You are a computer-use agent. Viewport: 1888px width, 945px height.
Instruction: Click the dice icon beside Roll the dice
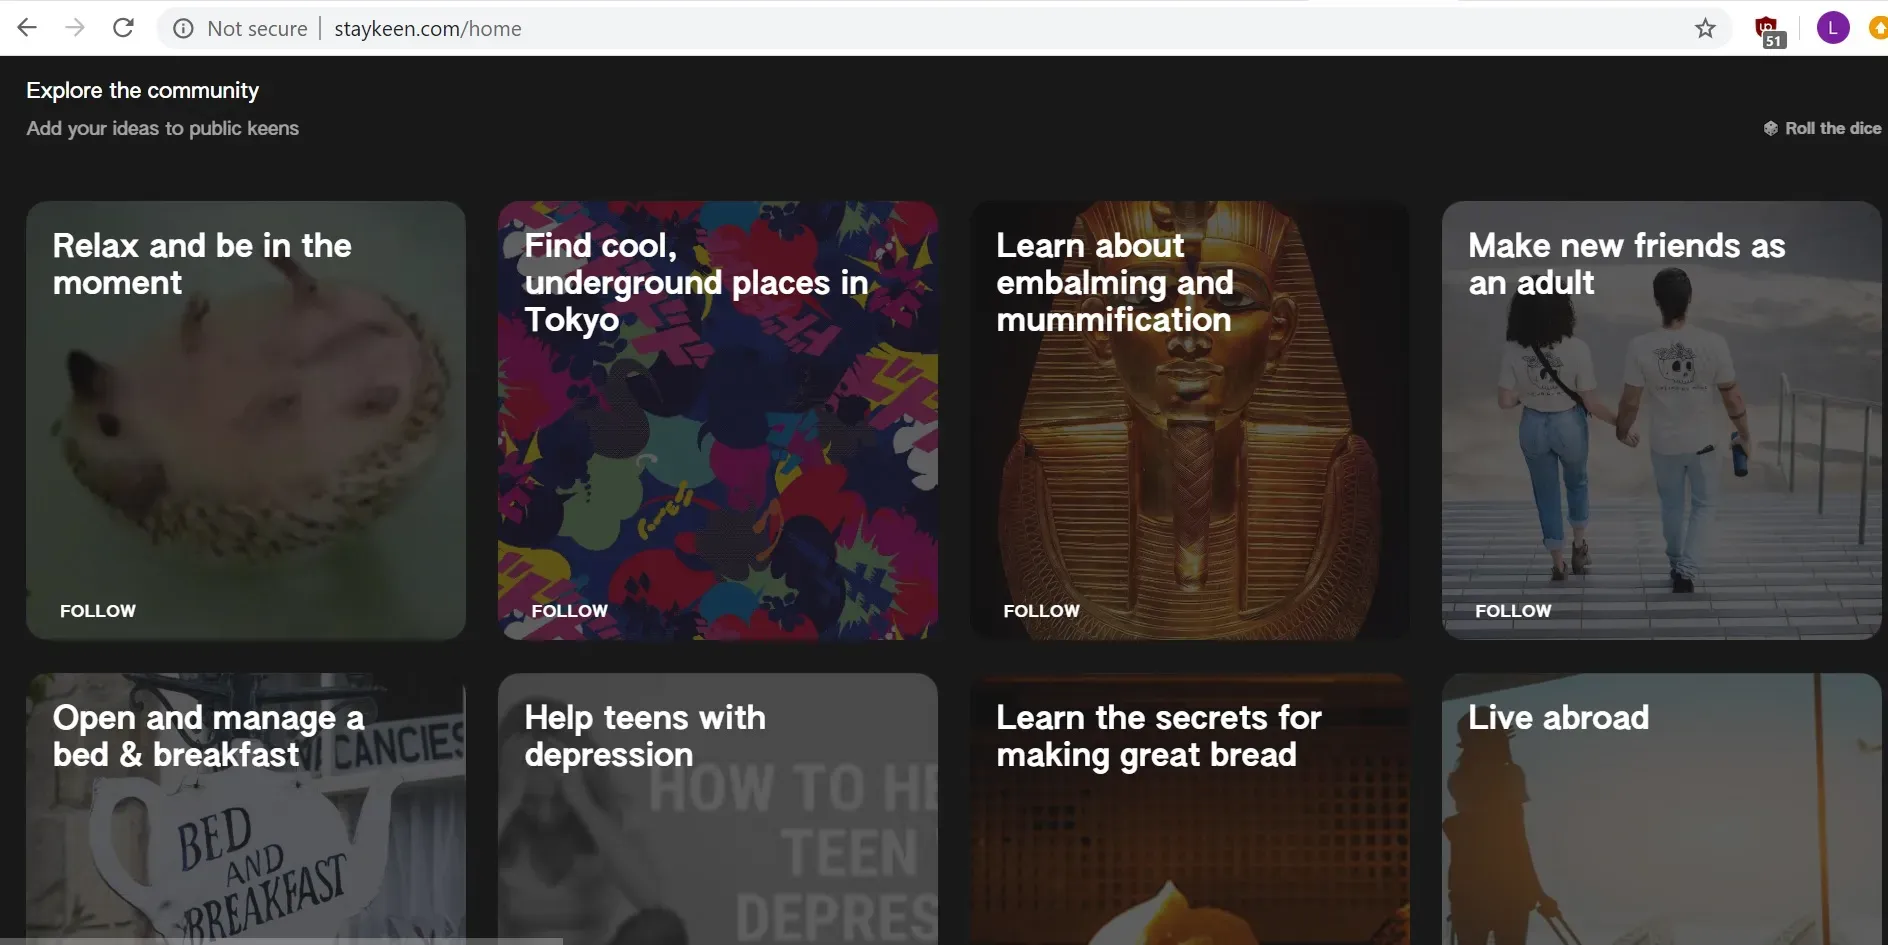(x=1770, y=129)
